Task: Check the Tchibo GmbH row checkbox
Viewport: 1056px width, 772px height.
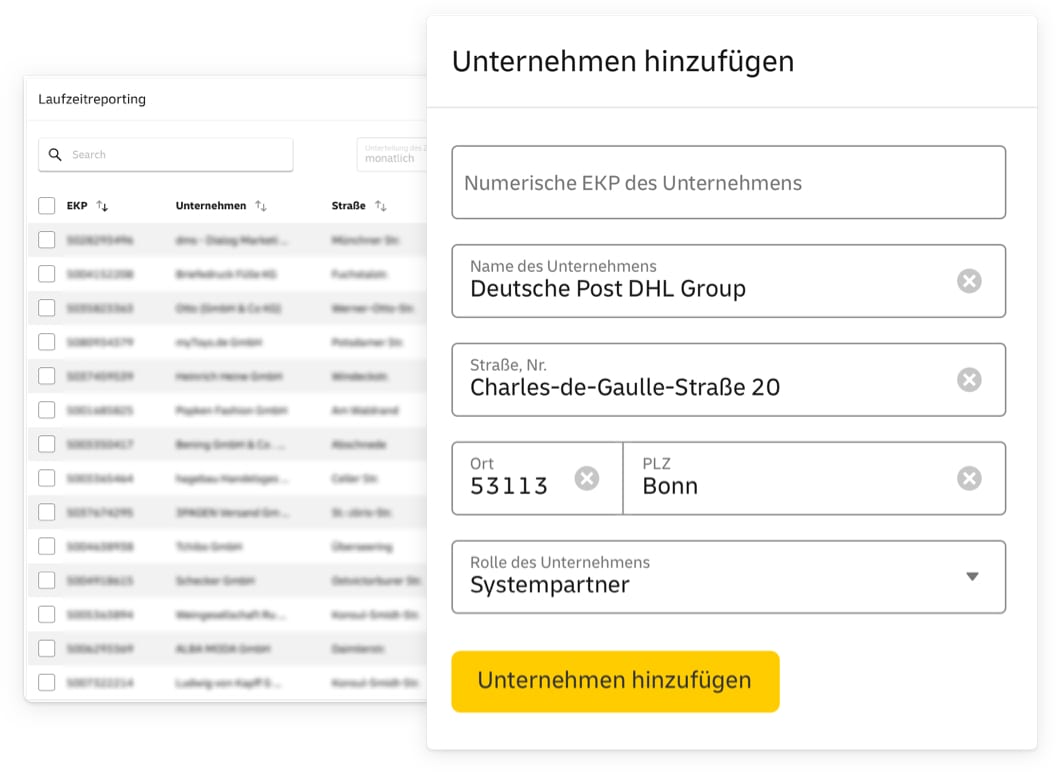Action: [x=47, y=546]
